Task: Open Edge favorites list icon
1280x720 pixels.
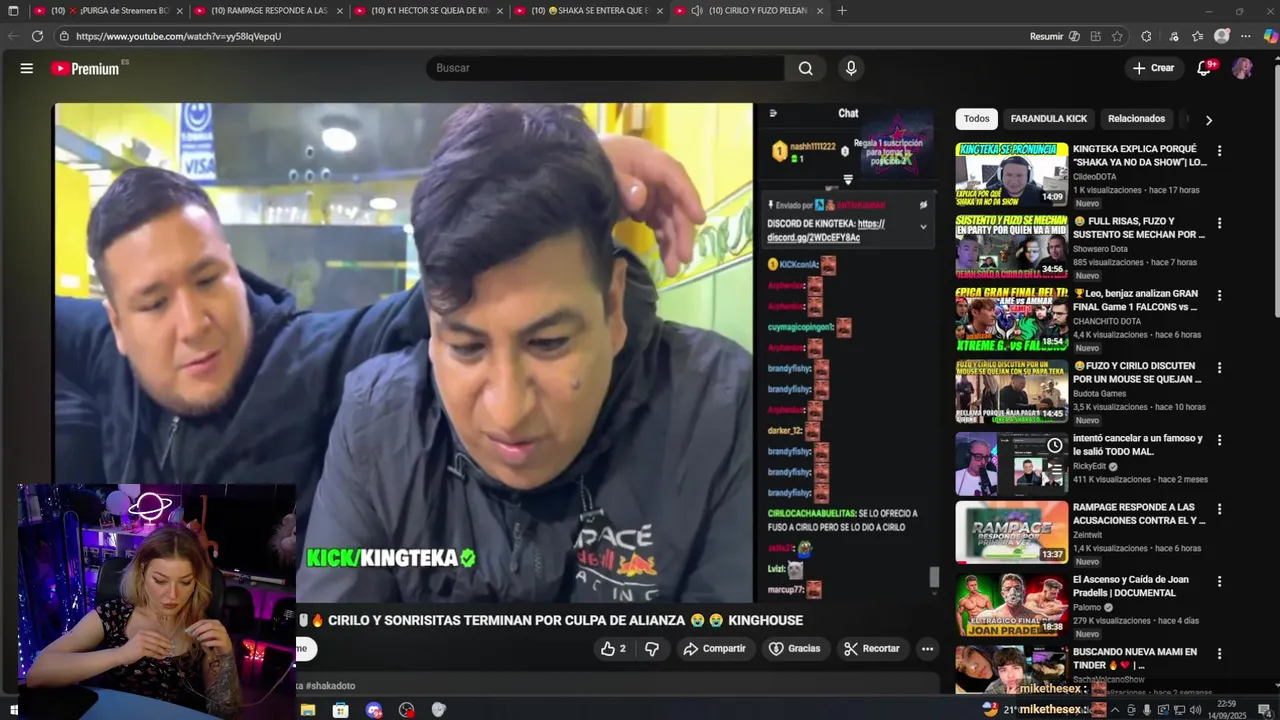Action: [x=1198, y=36]
